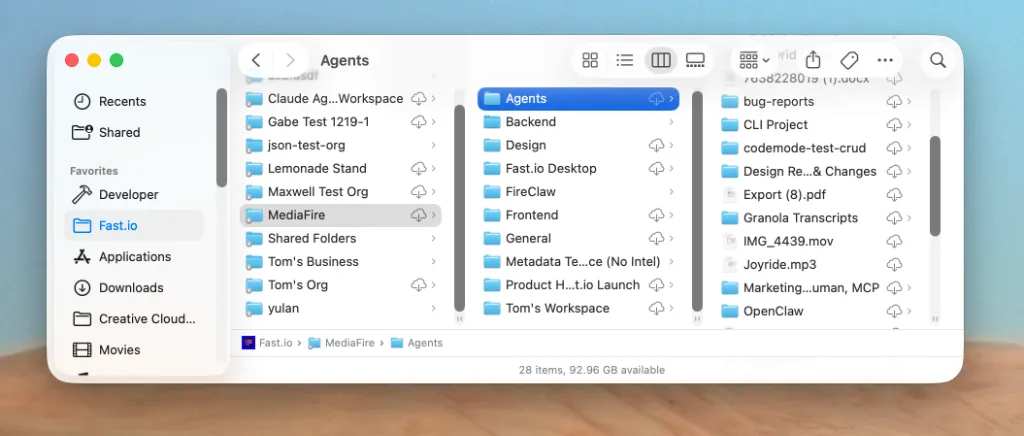Click the Developer hammer icon
Viewport: 1024px width, 436px height.
pos(82,195)
